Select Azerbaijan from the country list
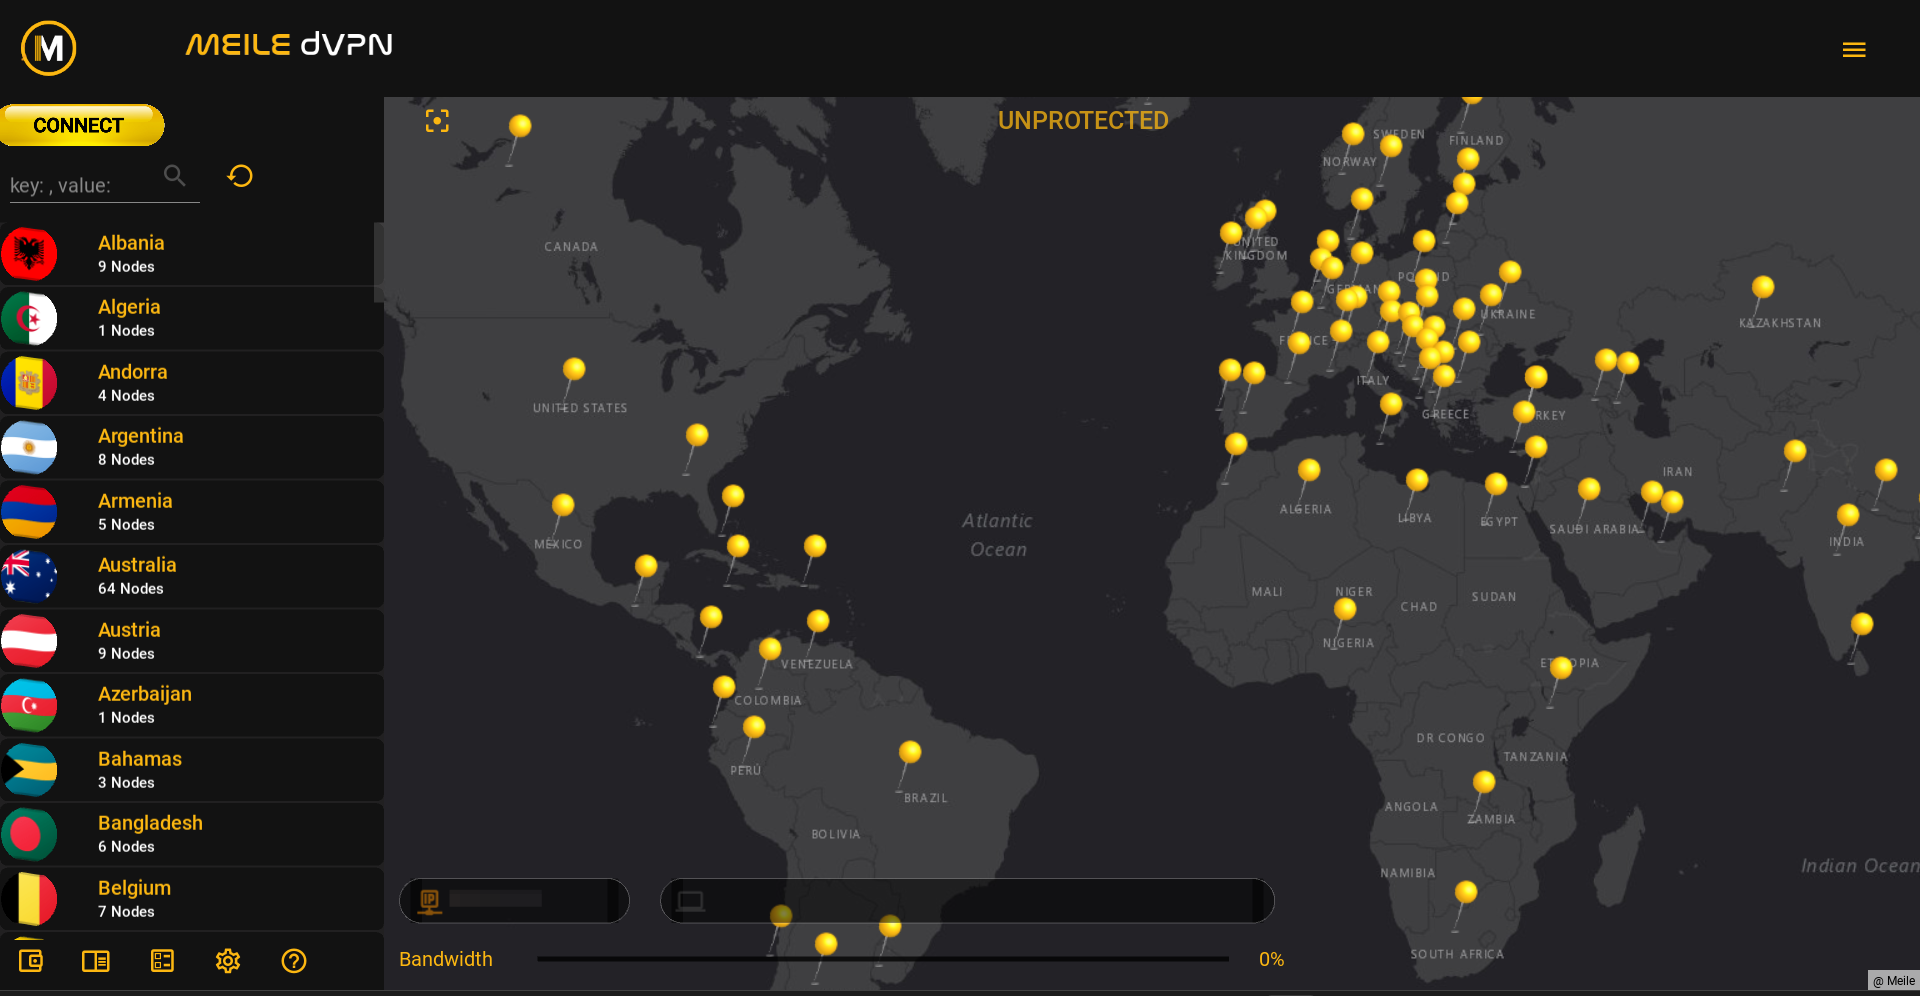The height and width of the screenshot is (996, 1920). (192, 705)
